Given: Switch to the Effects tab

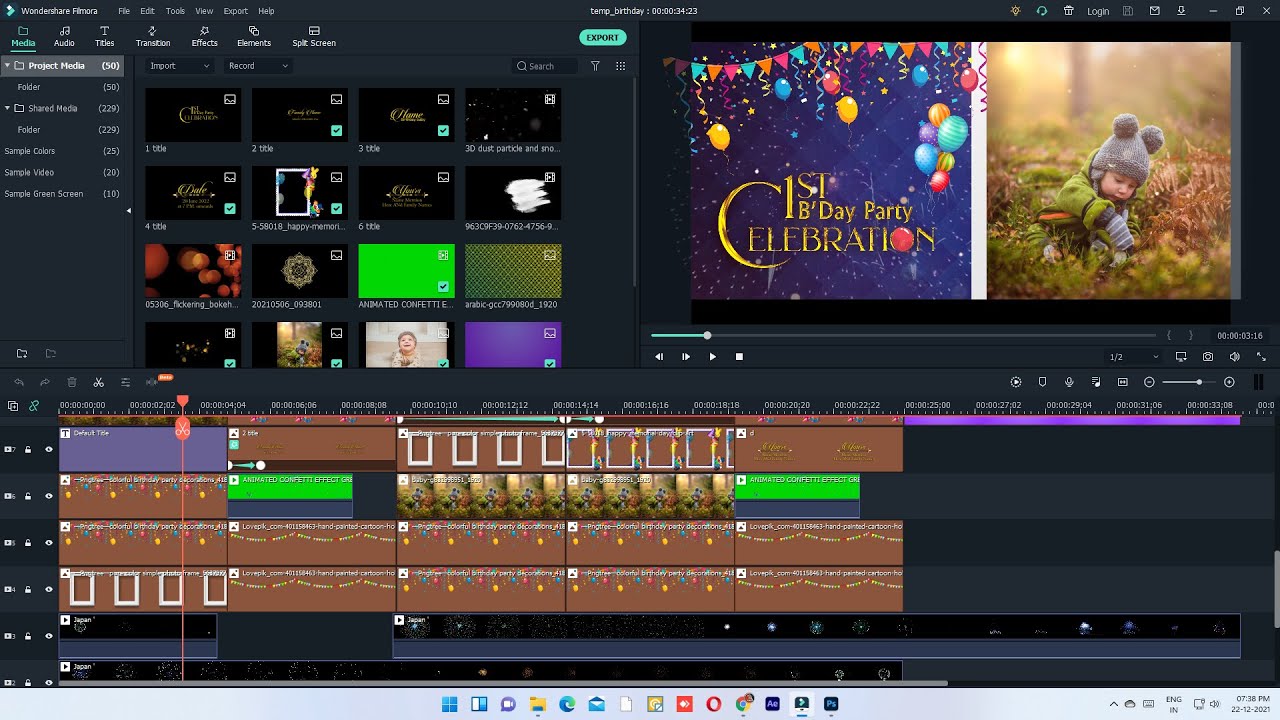Looking at the screenshot, I should [x=204, y=37].
